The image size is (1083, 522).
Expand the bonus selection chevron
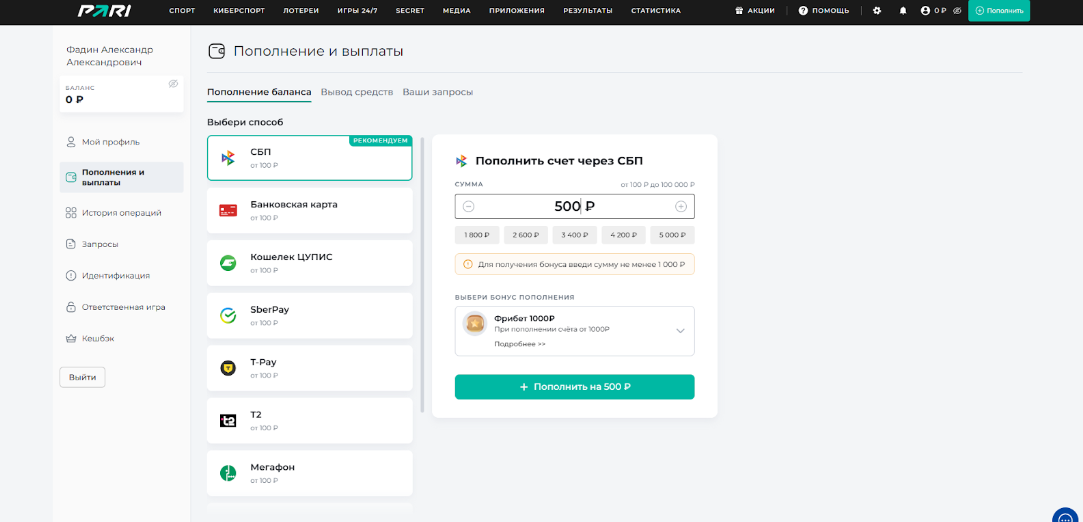point(680,331)
